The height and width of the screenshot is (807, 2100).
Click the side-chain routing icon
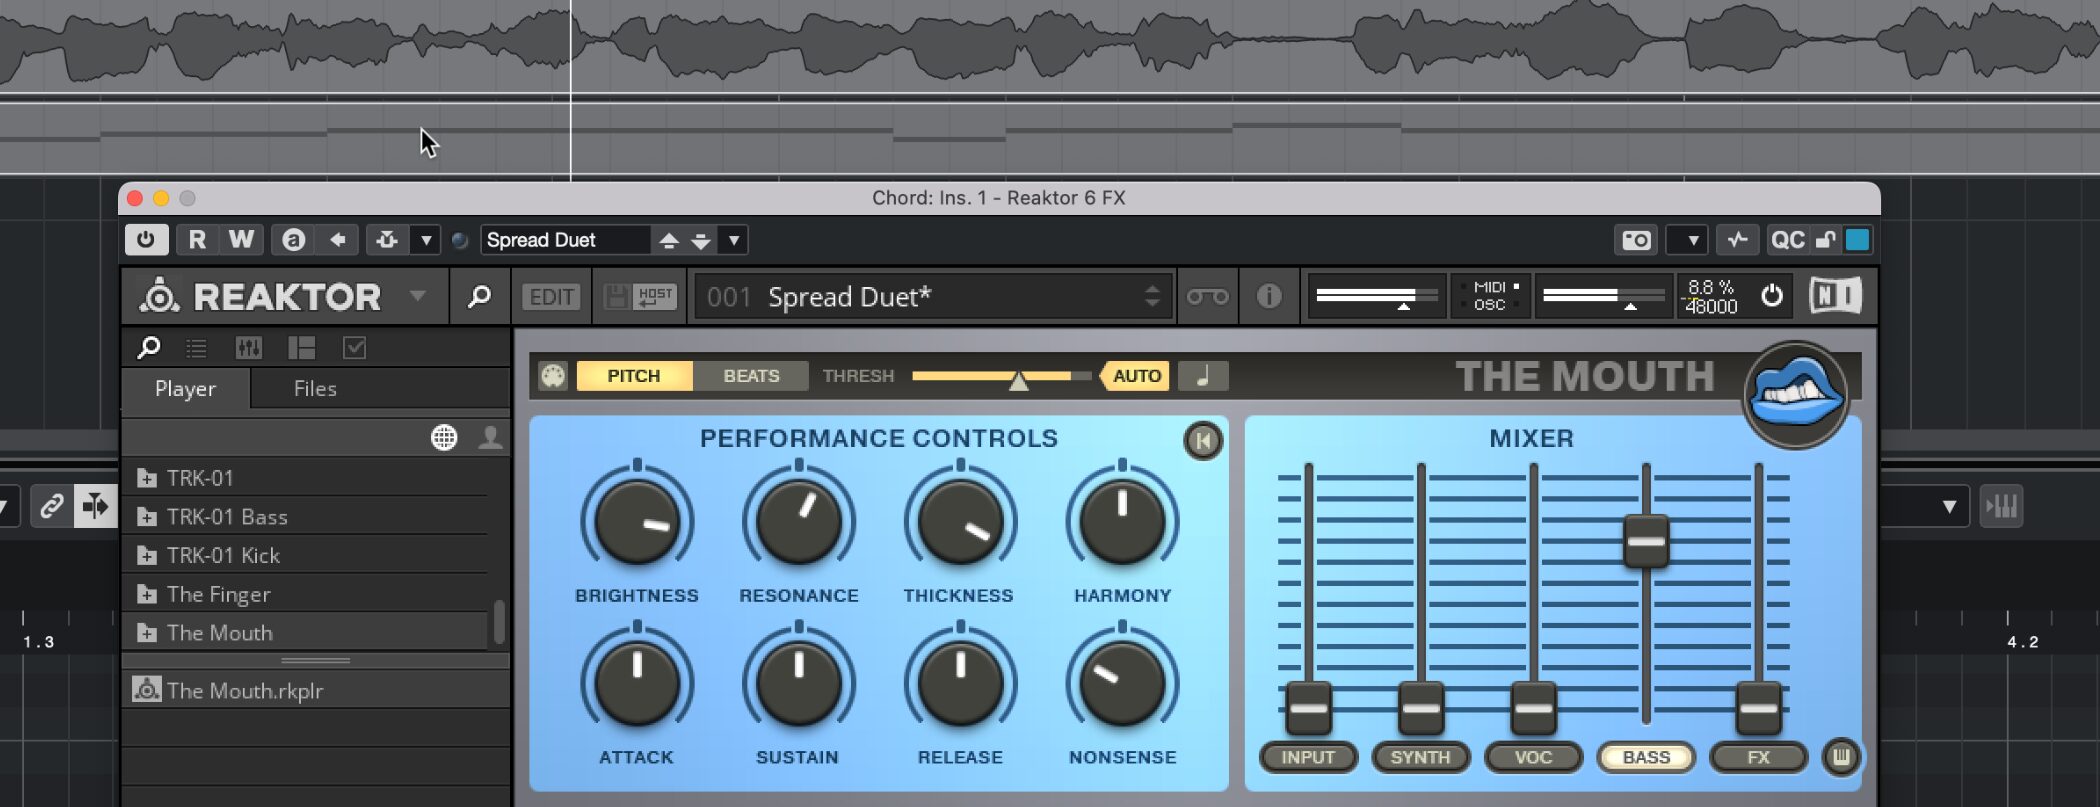(x=387, y=240)
